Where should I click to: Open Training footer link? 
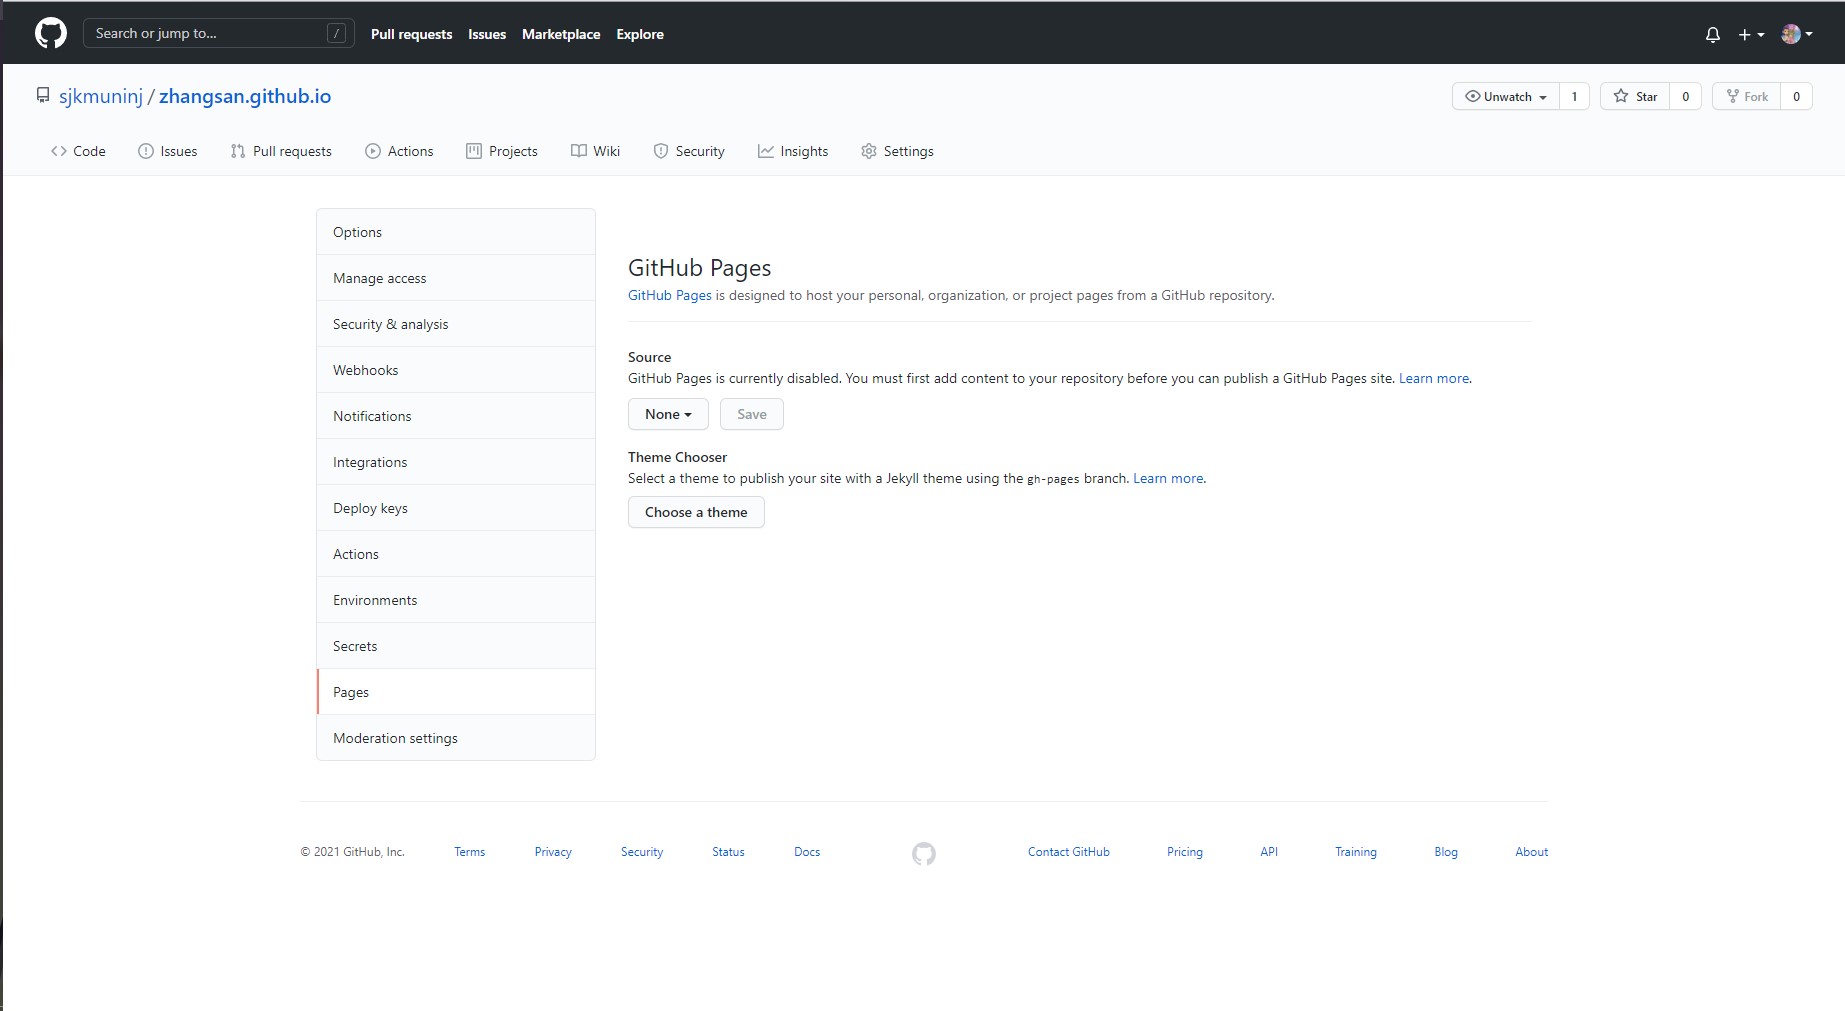1356,852
